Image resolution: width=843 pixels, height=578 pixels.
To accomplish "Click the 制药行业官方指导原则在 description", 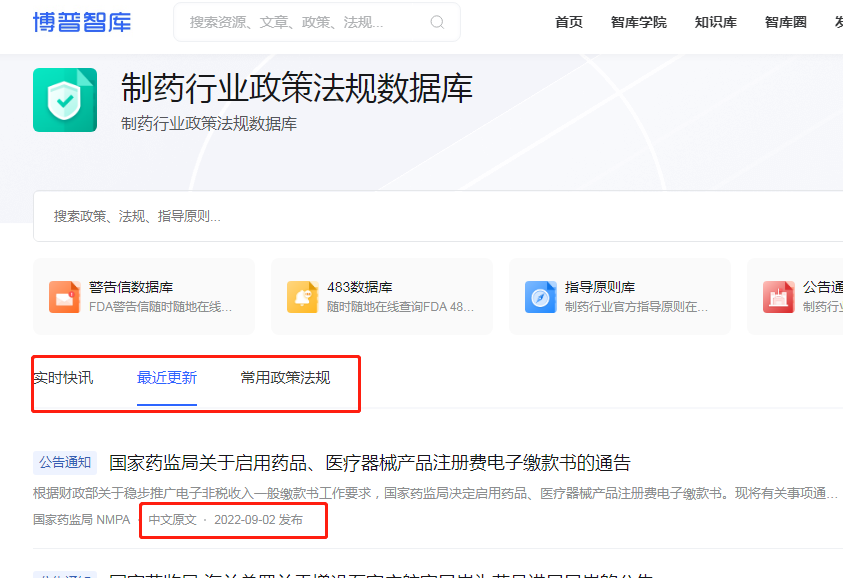I will coord(637,307).
